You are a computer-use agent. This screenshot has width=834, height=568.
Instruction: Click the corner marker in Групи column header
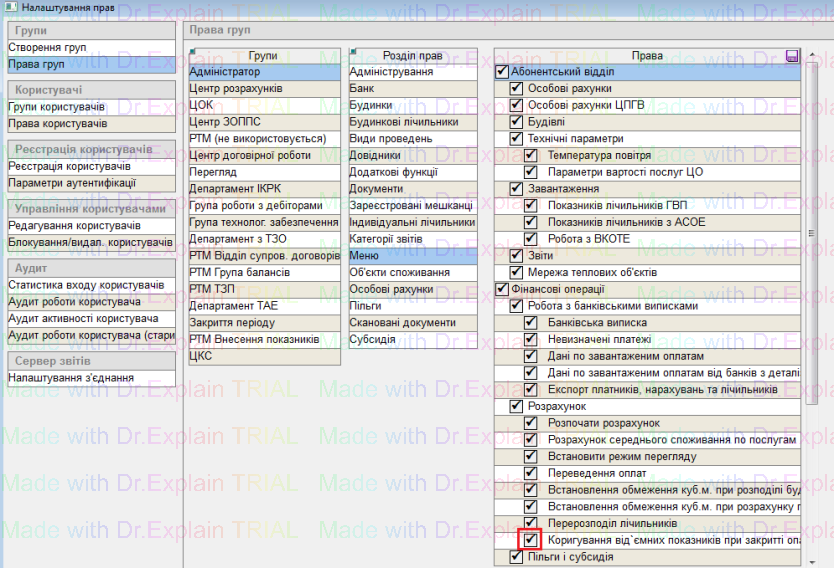[x=192, y=51]
